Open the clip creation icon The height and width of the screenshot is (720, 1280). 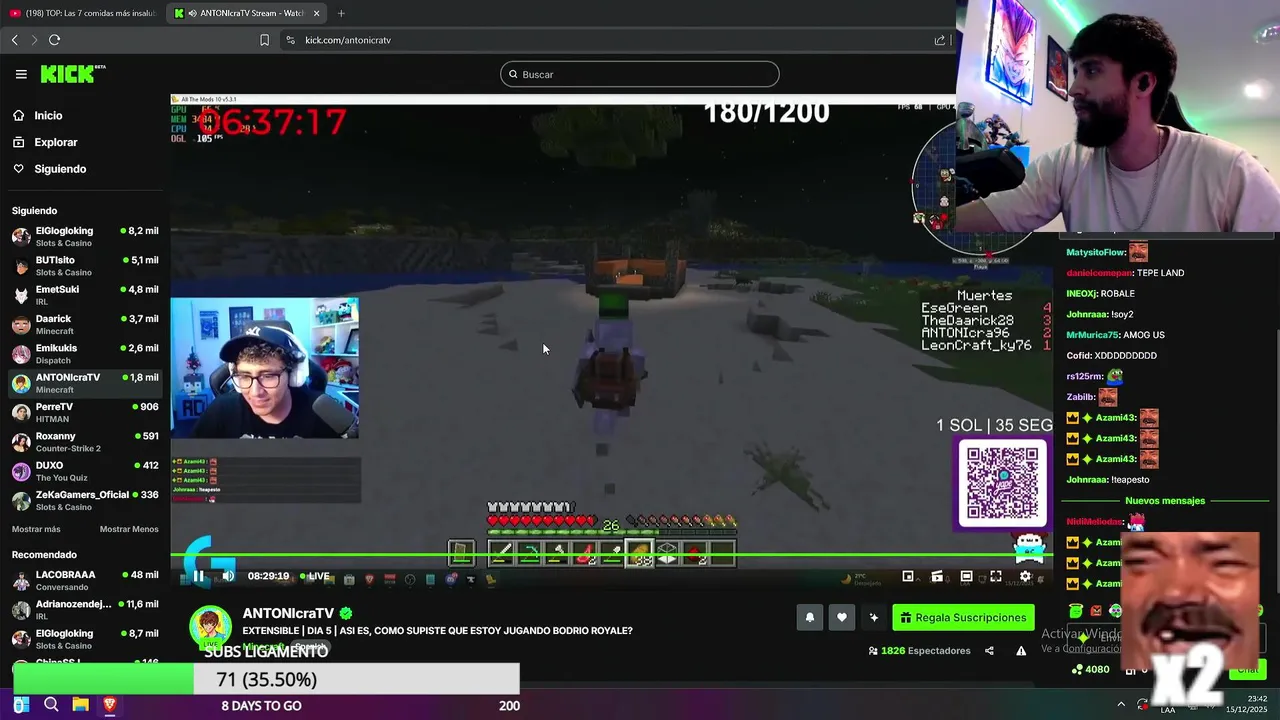point(937,576)
